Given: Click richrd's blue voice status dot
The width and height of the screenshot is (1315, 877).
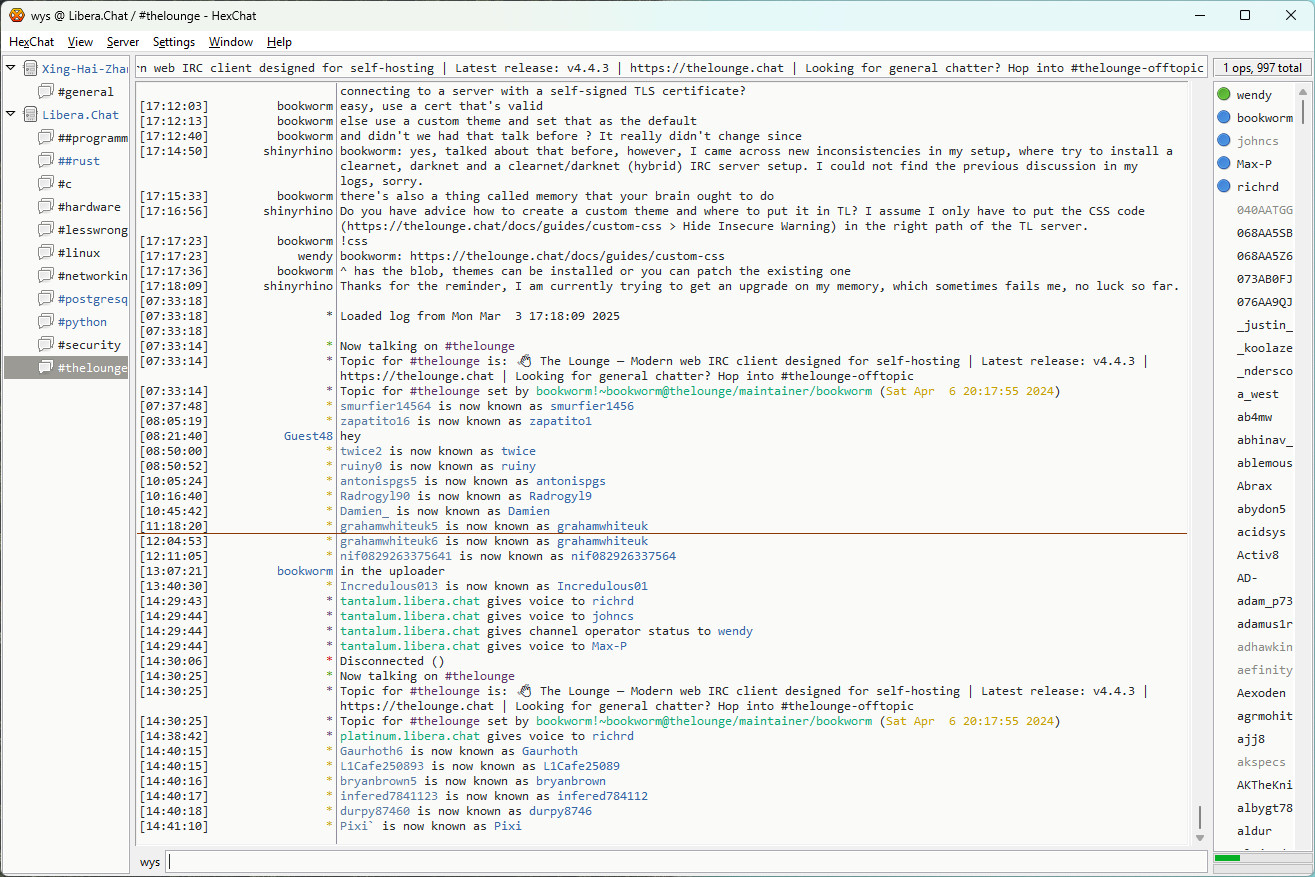Looking at the screenshot, I should pyautogui.click(x=1224, y=187).
